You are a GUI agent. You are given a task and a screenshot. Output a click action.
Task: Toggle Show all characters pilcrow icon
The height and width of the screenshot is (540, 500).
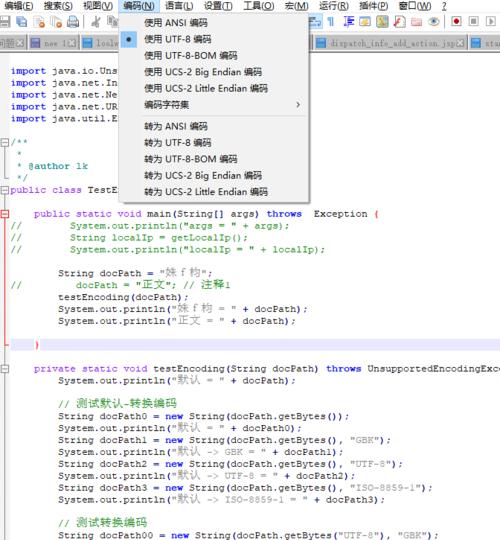pyautogui.click(x=331, y=22)
